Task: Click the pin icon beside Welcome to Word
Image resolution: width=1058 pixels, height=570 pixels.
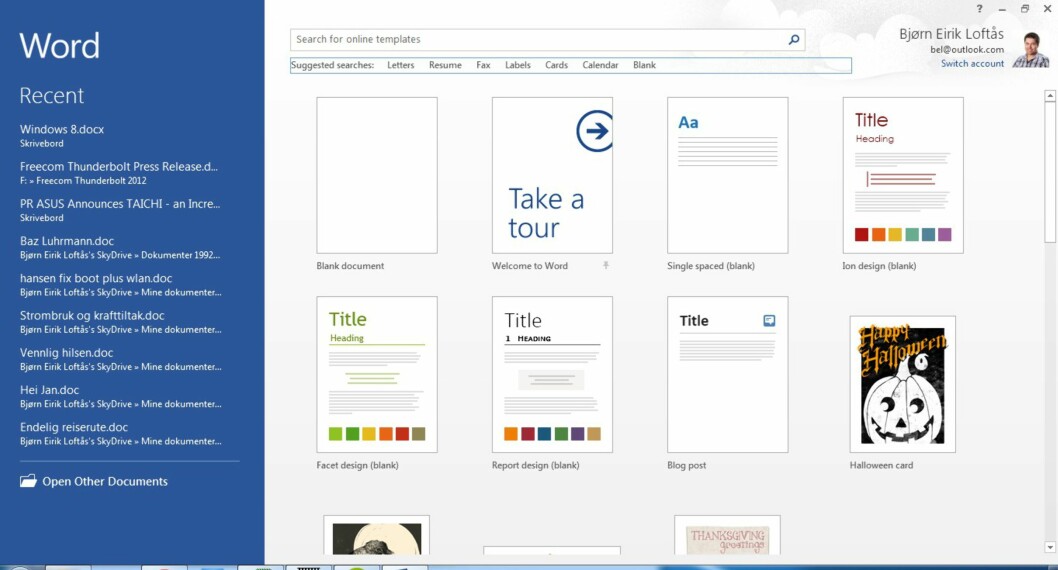Action: click(606, 266)
